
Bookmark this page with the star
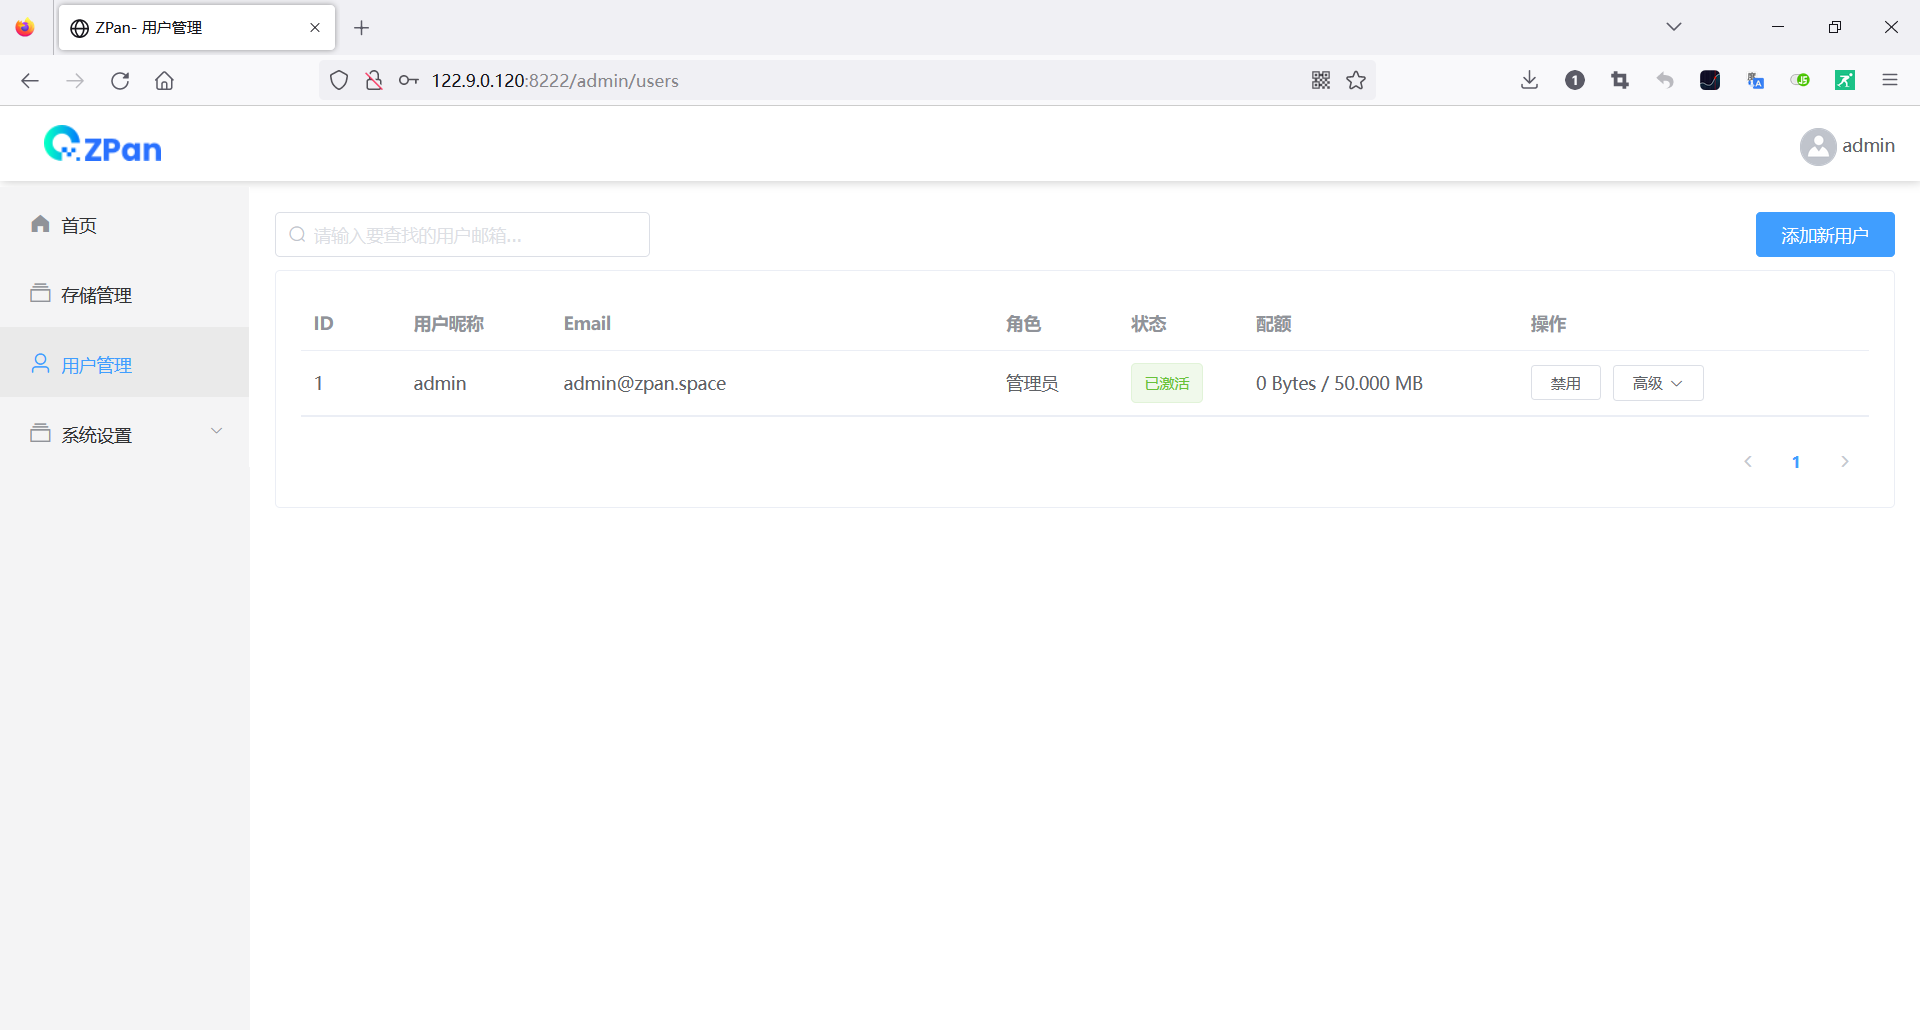point(1356,81)
